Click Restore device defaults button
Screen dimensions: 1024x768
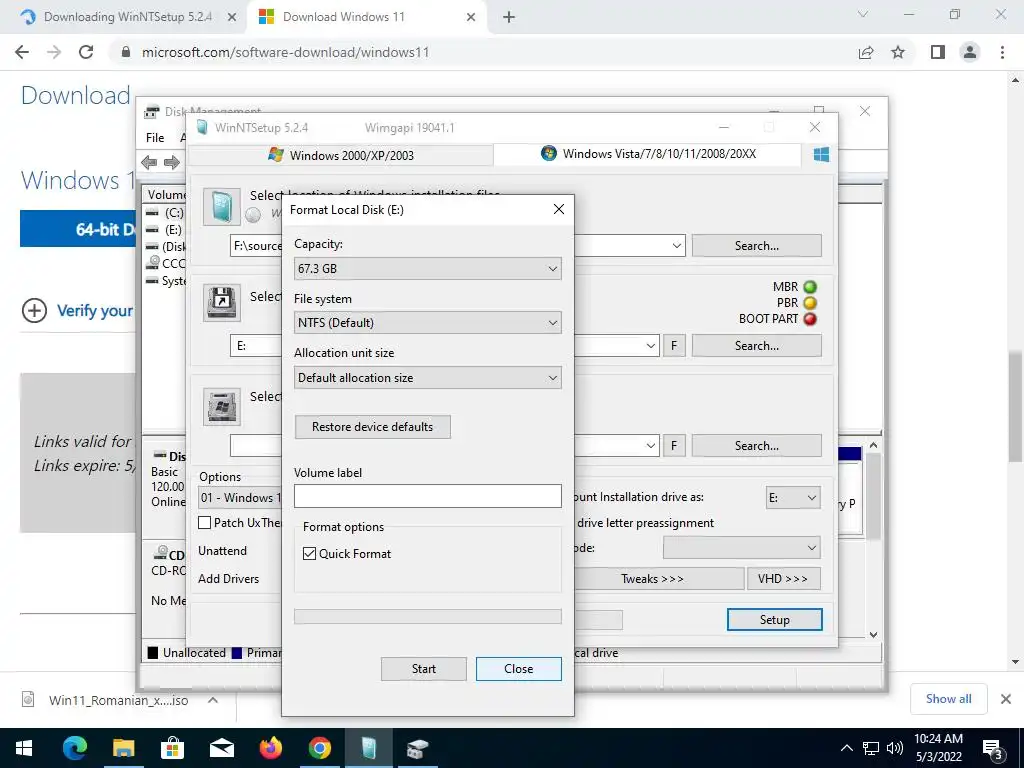click(372, 427)
